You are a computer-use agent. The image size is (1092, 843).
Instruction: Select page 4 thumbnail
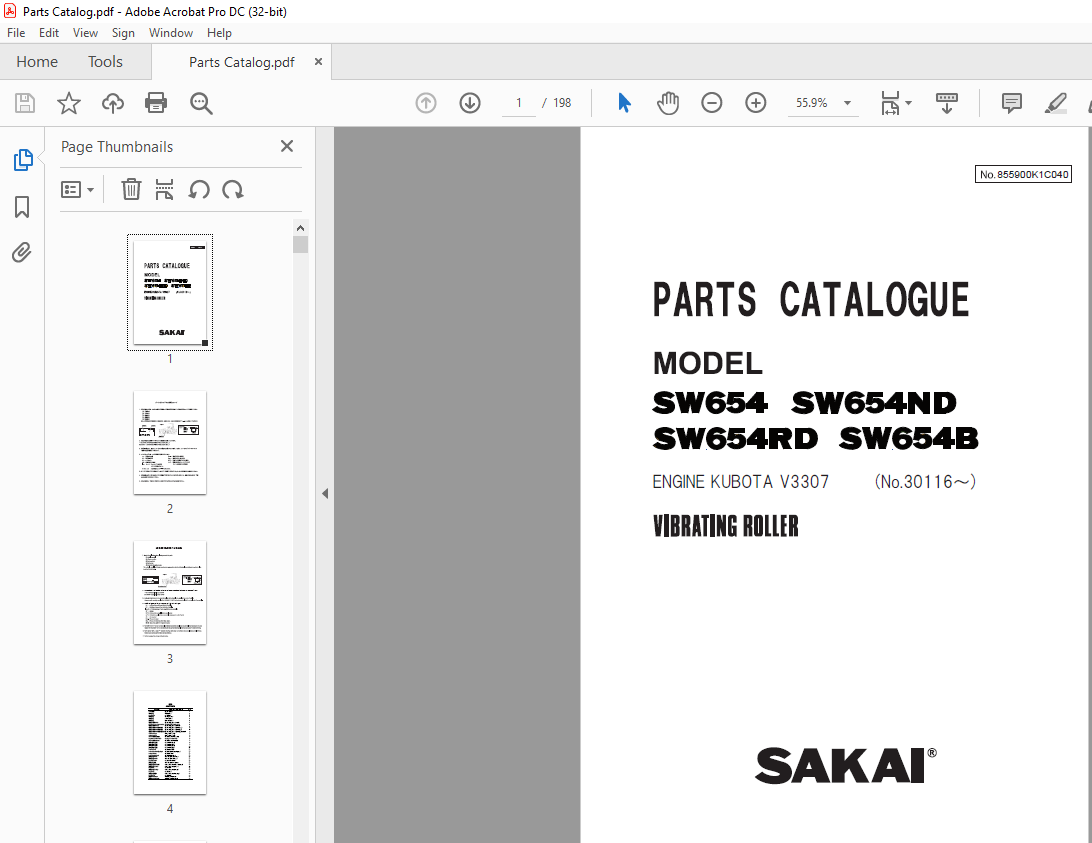(170, 742)
